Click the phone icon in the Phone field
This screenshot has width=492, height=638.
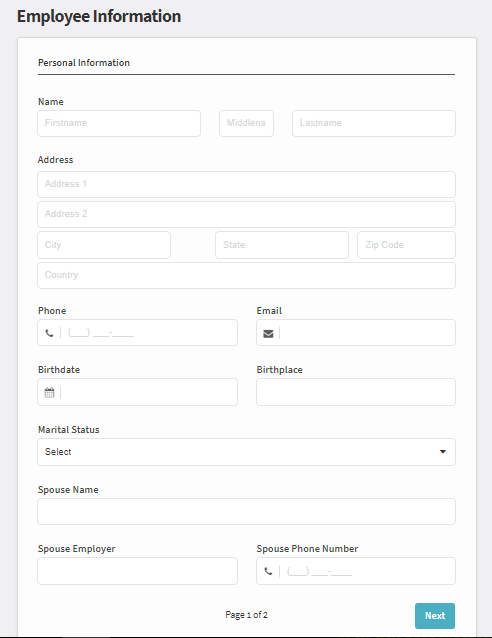coord(49,333)
